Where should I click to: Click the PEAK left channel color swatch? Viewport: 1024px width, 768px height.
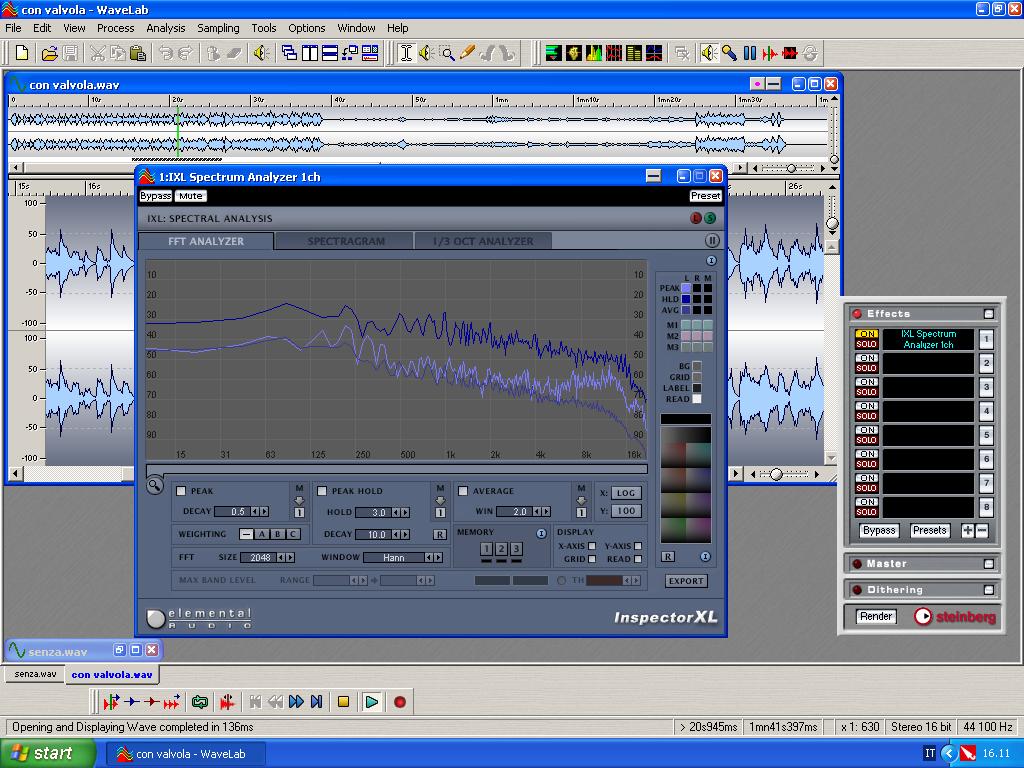tap(686, 288)
